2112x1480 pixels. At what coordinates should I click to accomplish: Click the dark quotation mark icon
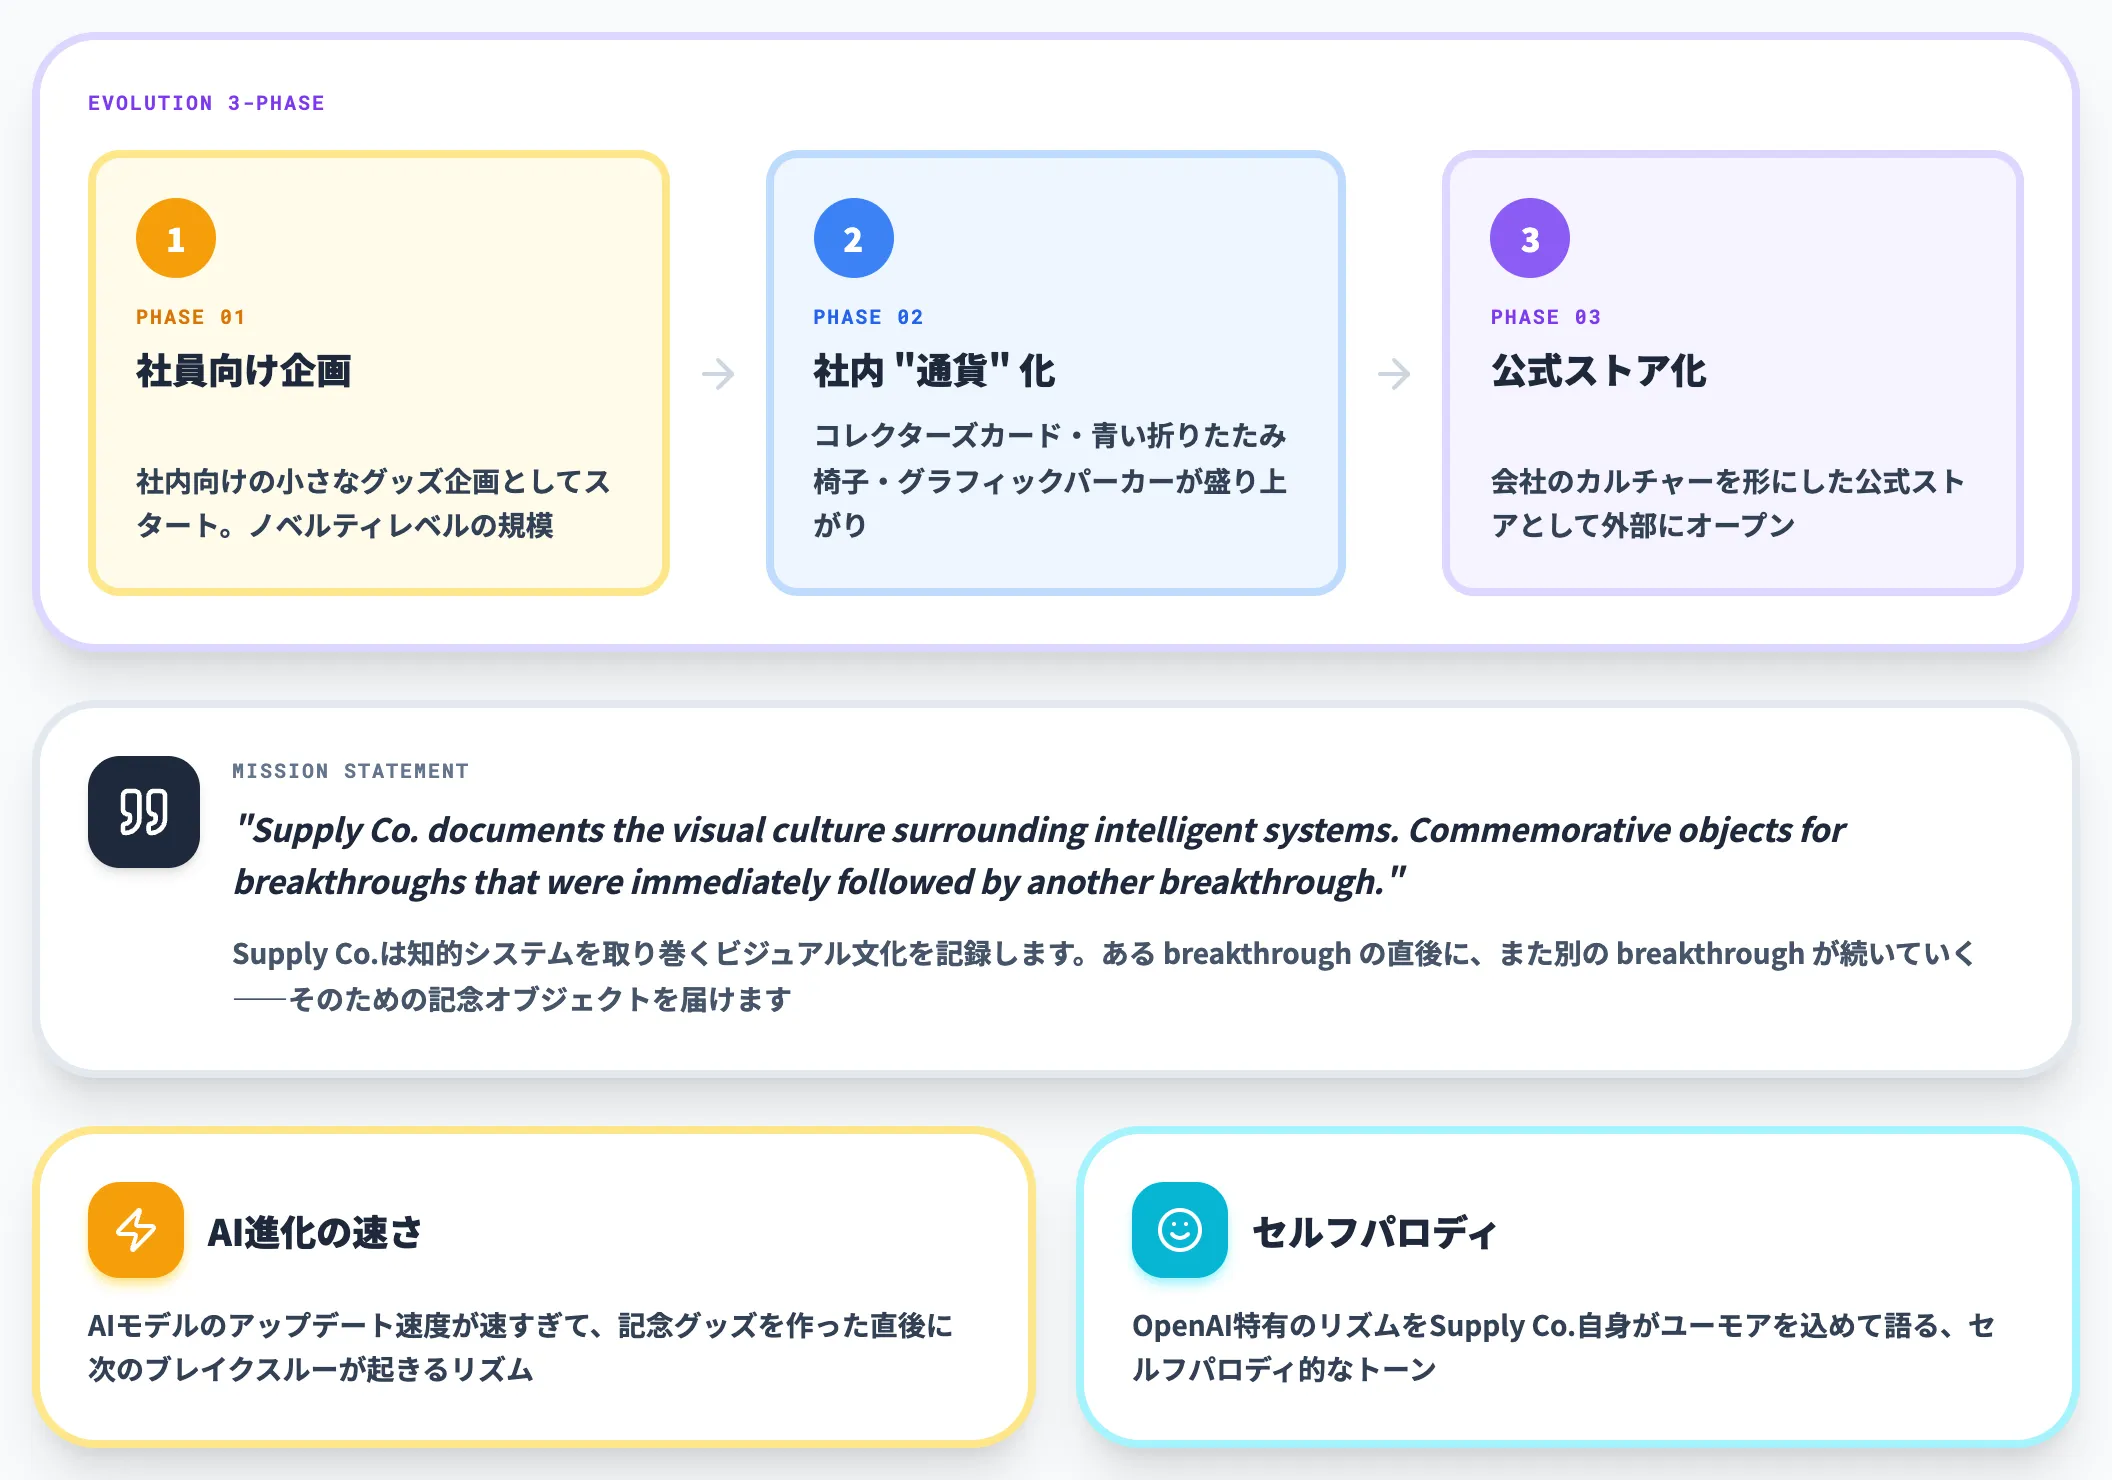[x=144, y=812]
